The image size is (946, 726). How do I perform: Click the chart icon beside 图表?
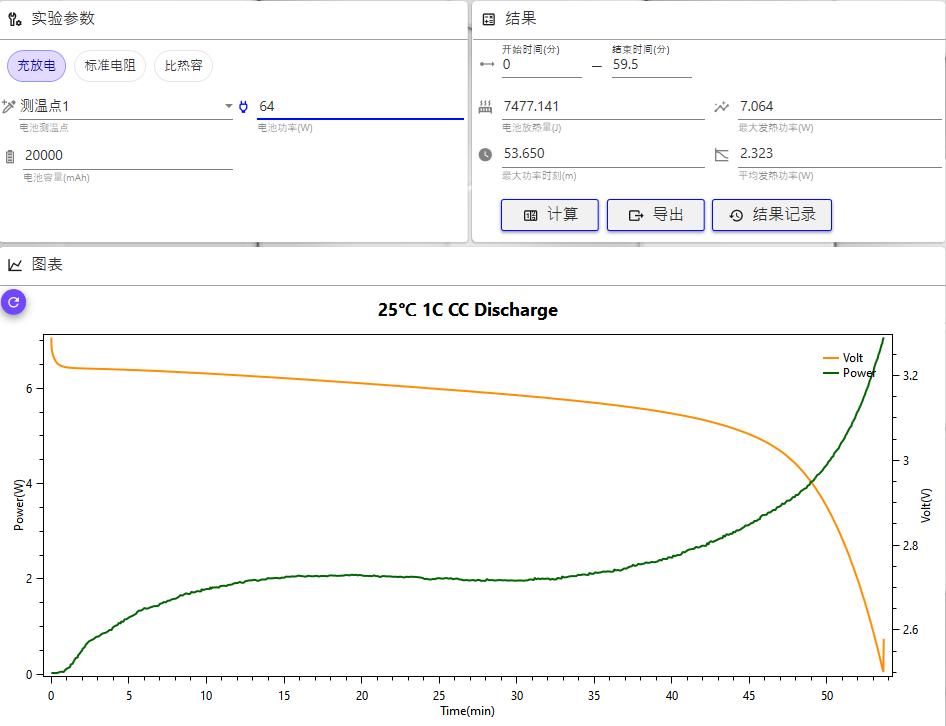(15, 265)
